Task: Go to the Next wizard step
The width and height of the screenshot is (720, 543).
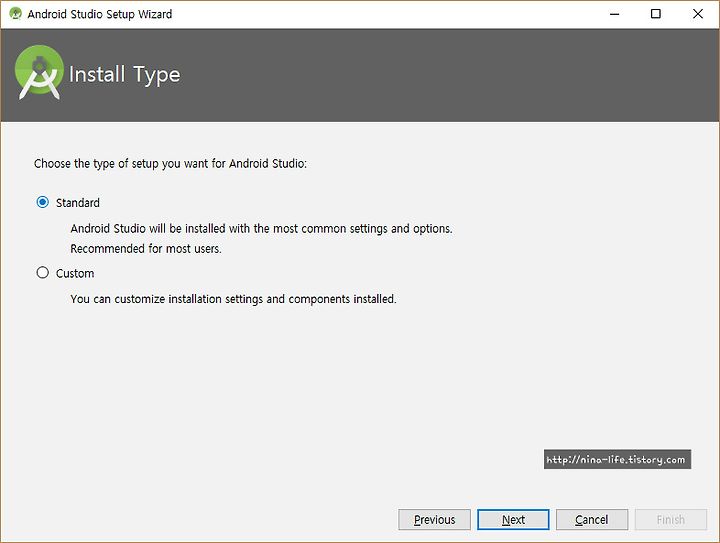Action: 513,520
